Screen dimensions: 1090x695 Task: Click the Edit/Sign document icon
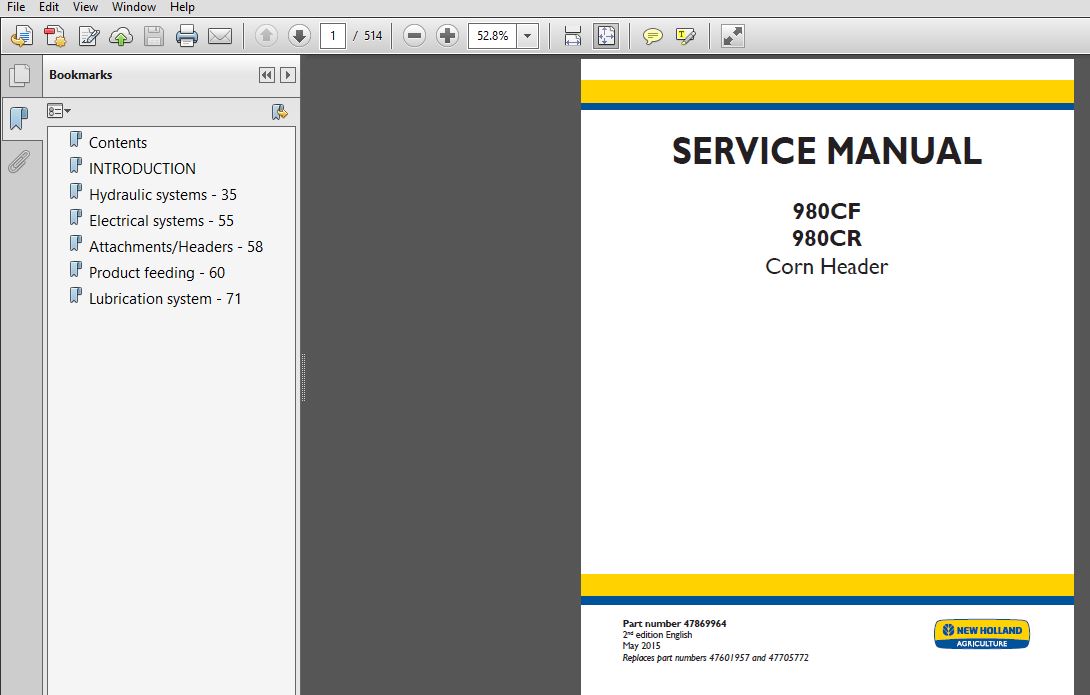pyautogui.click(x=88, y=35)
